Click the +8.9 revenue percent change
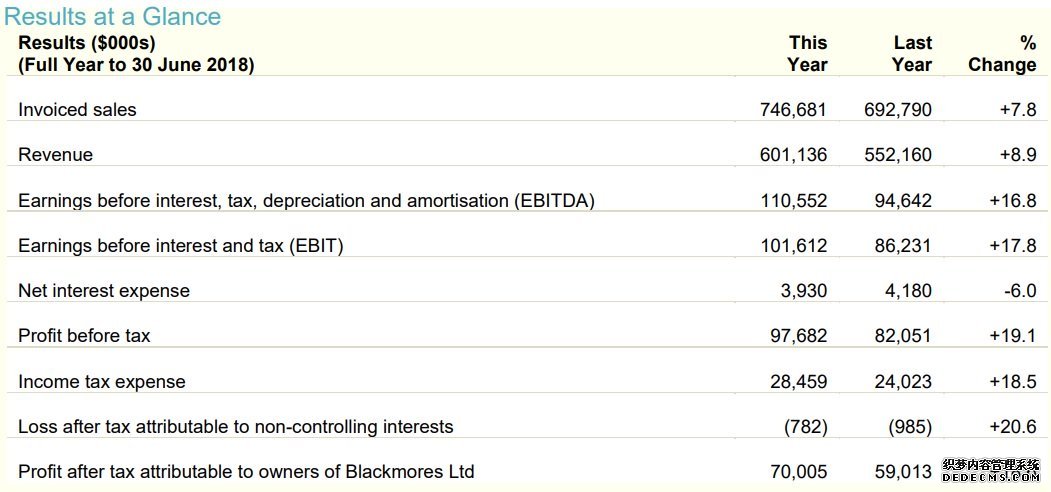 click(x=1018, y=155)
